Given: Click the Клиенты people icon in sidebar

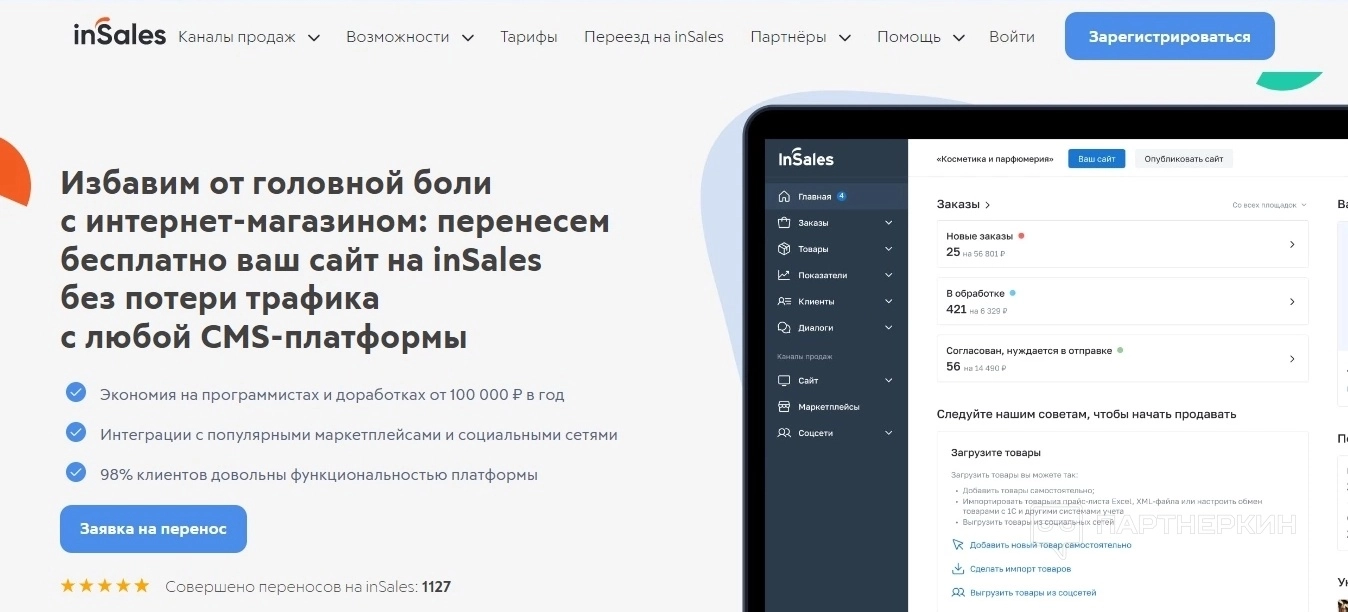Looking at the screenshot, I should click(784, 301).
